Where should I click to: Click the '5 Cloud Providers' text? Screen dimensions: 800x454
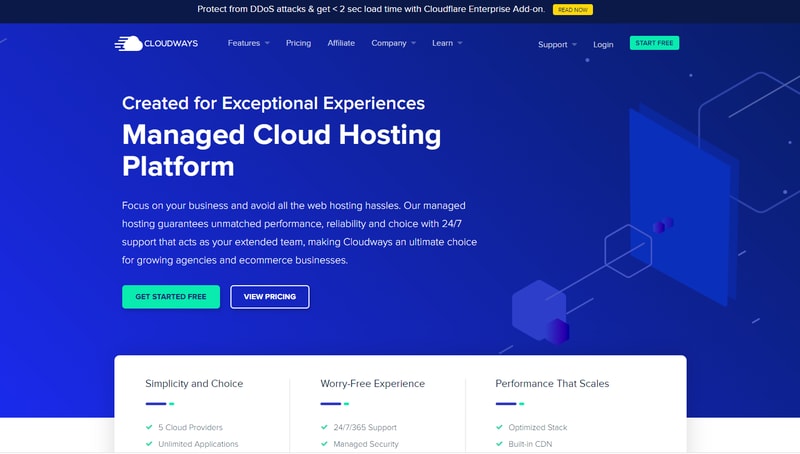[x=190, y=427]
